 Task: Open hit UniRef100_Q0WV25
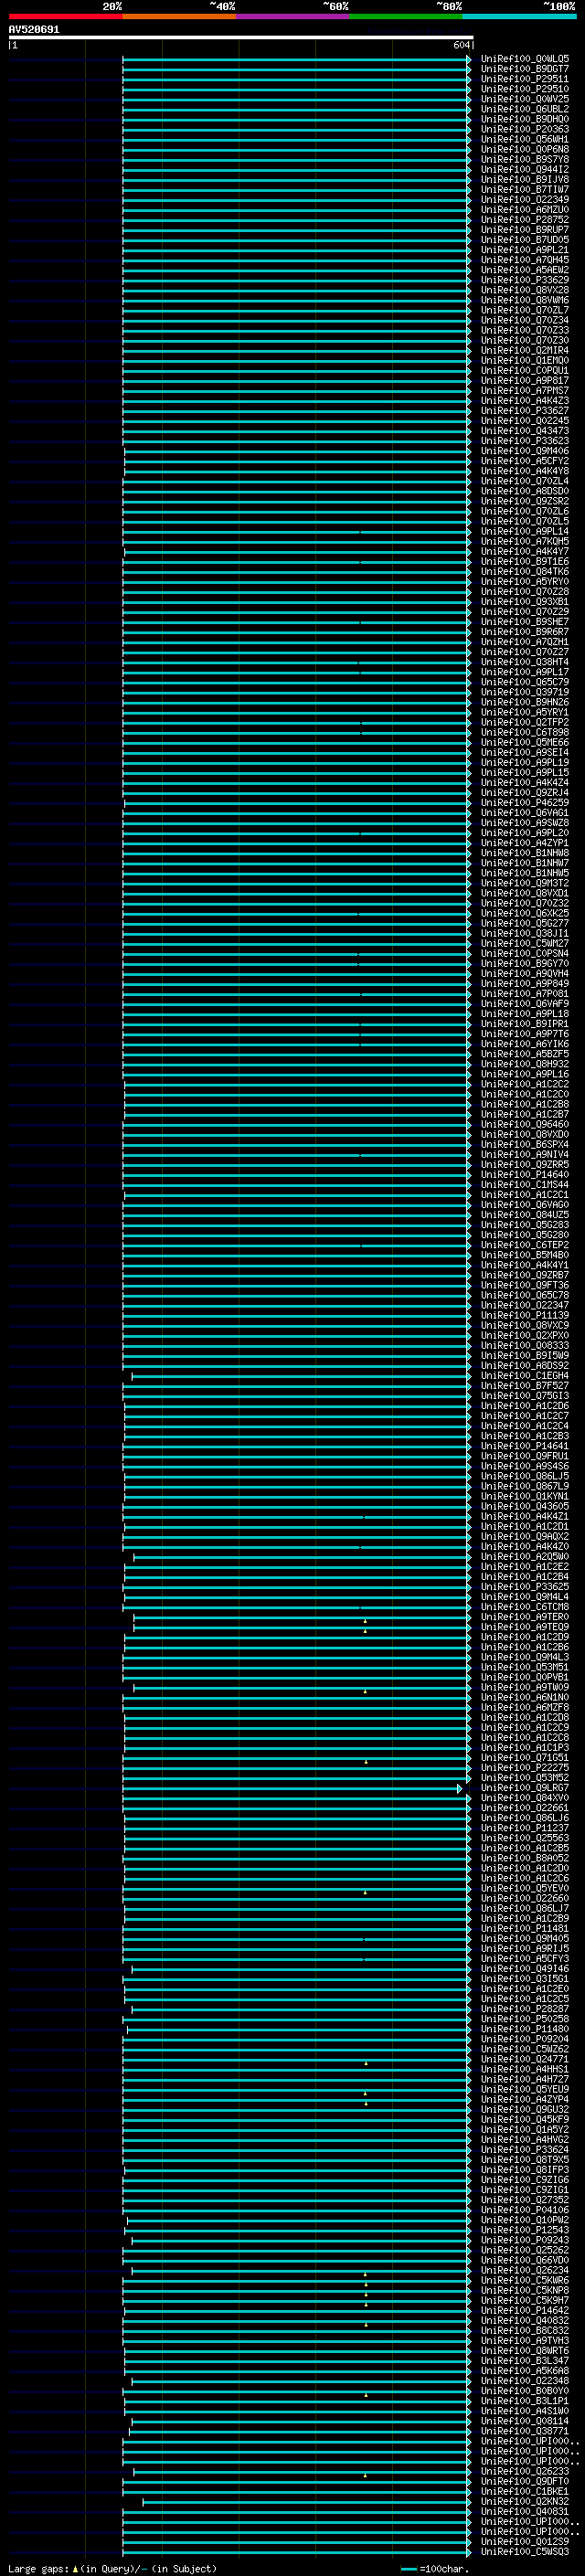[525, 99]
